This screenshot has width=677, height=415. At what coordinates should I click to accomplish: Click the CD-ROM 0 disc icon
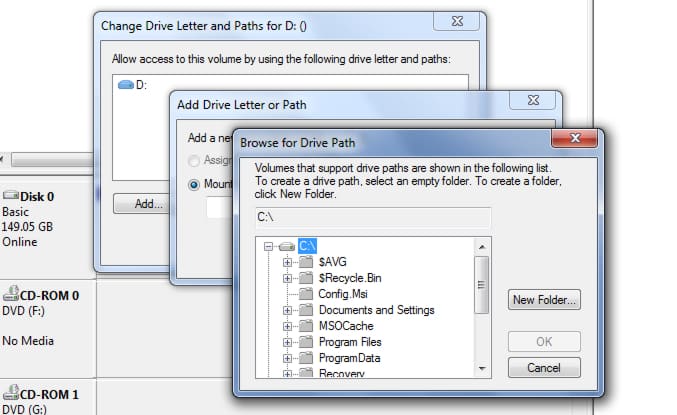(13, 295)
